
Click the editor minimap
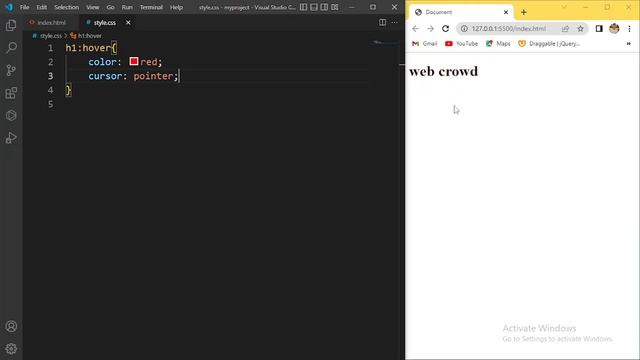386,42
